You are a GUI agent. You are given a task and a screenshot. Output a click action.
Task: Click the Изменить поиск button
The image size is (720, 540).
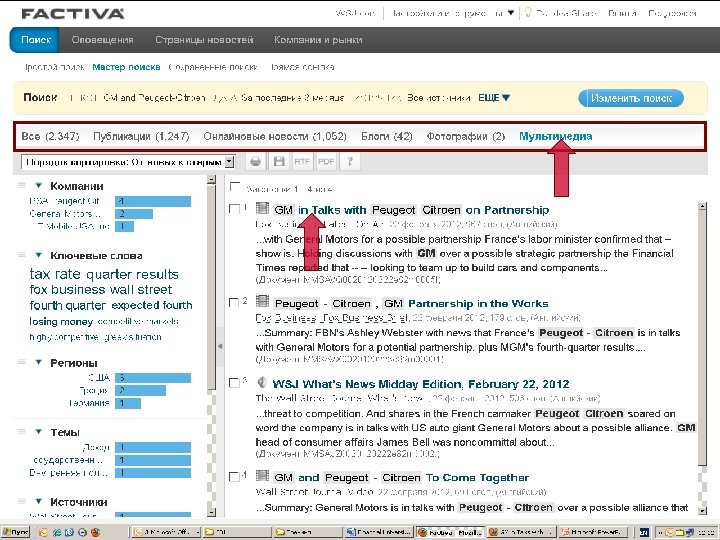(631, 98)
